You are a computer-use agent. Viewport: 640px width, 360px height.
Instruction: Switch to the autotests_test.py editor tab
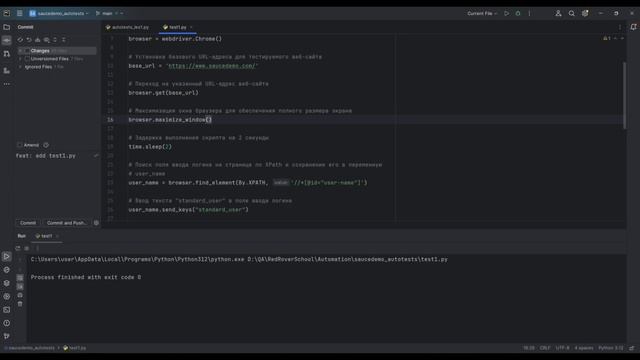pyautogui.click(x=127, y=27)
